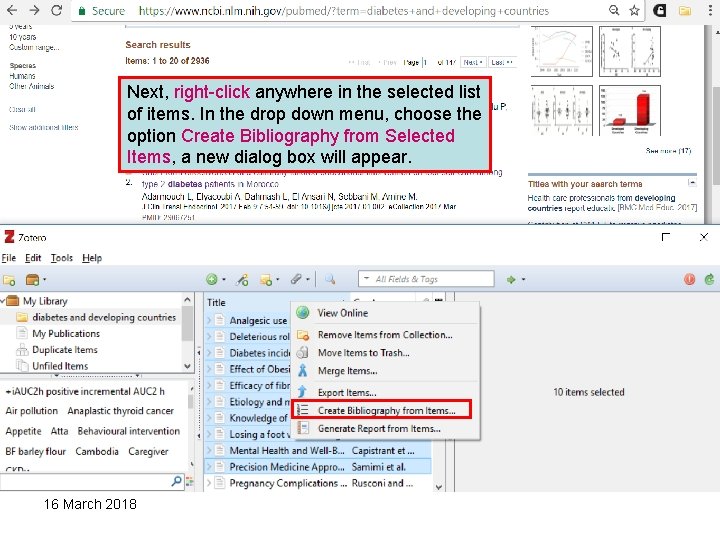The image size is (720, 540).
Task: Click the browser Forward arrow
Action: point(34,10)
